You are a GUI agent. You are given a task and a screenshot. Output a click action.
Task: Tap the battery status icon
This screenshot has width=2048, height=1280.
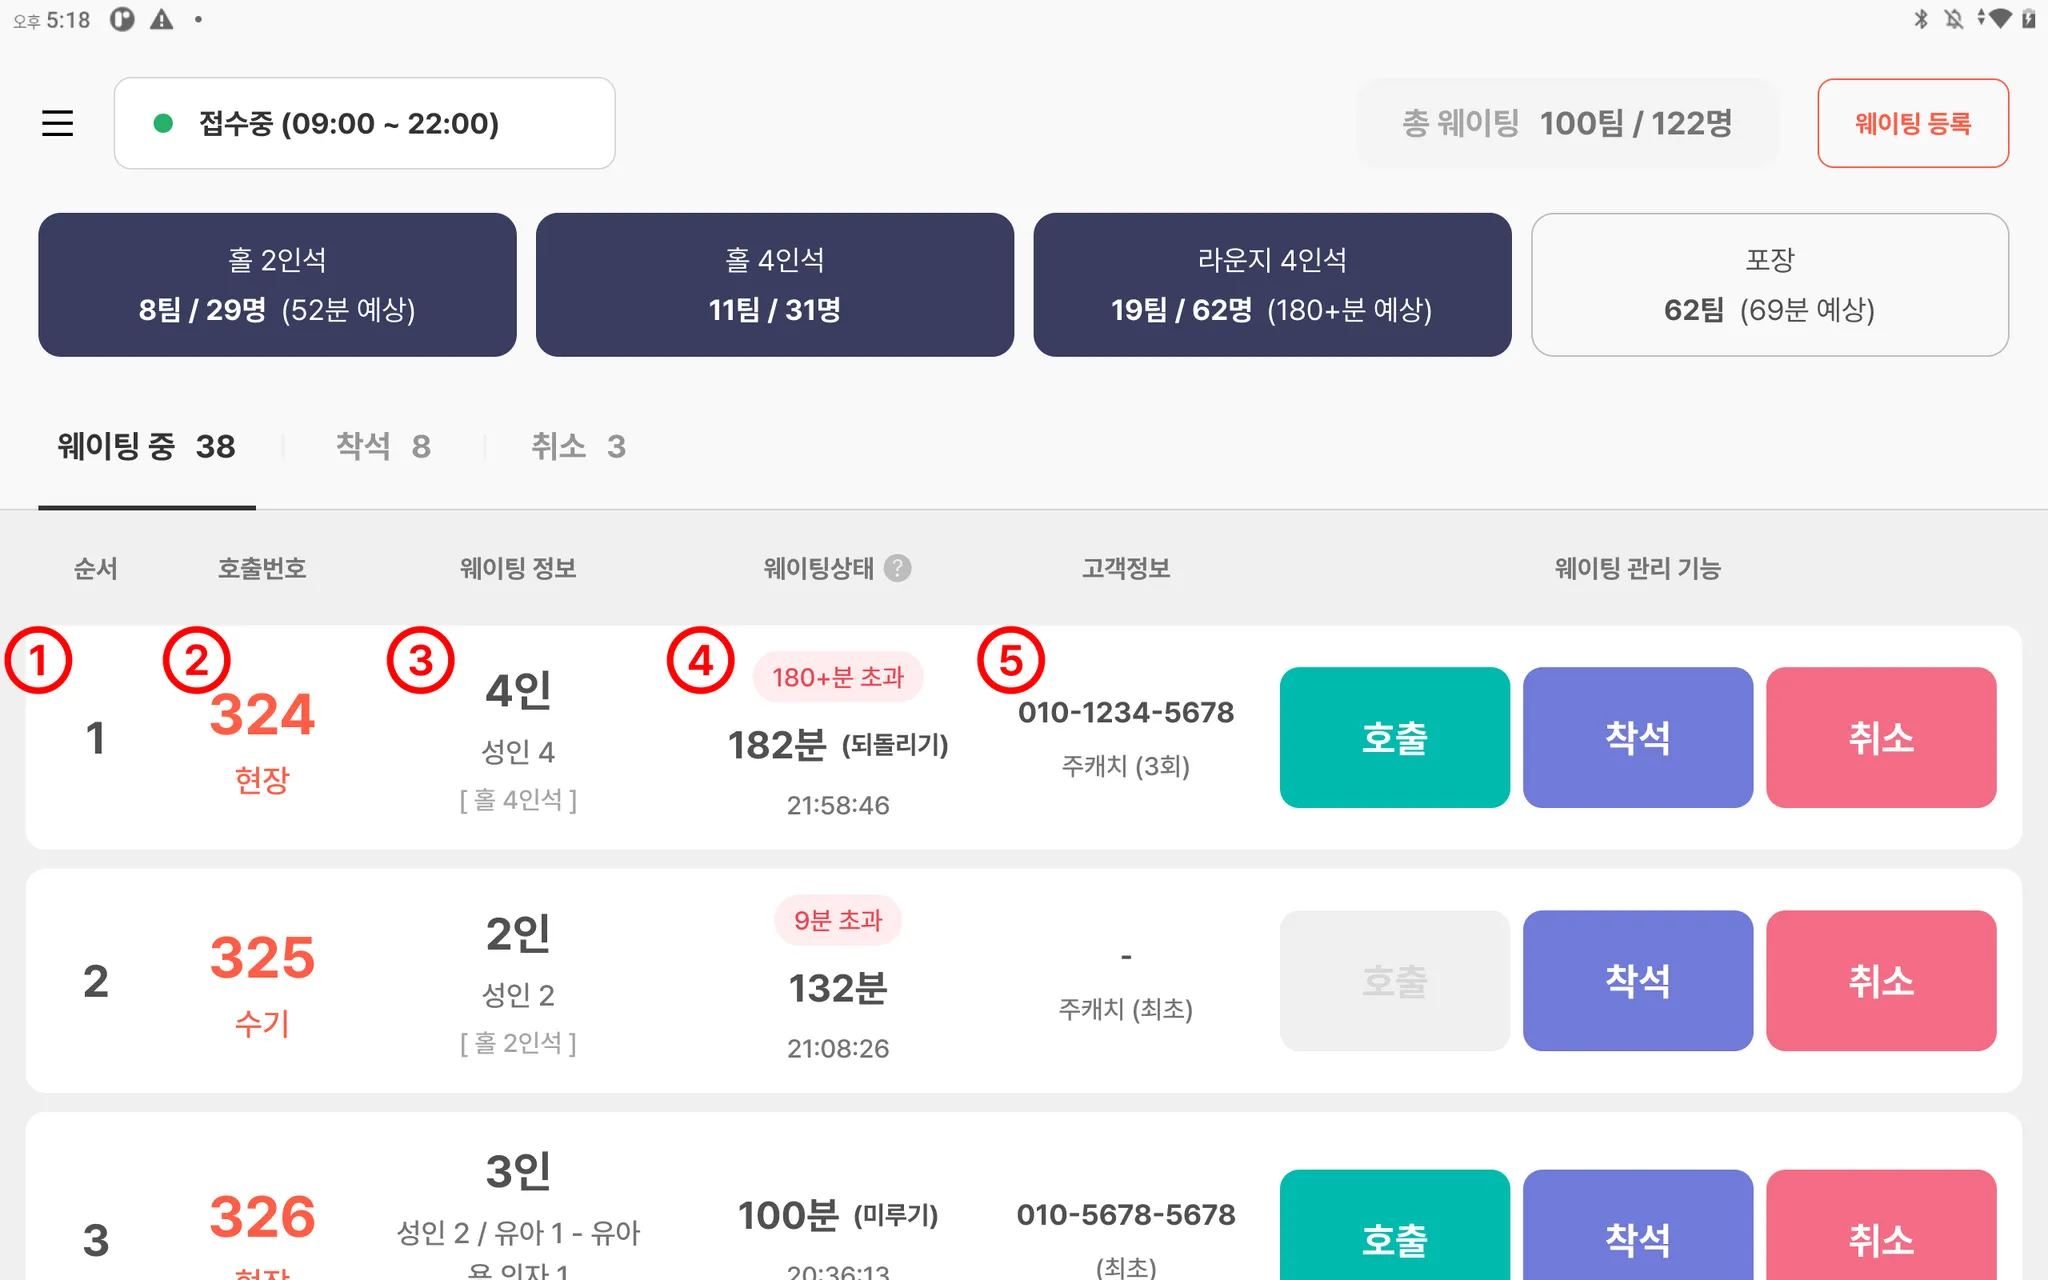[2029, 19]
